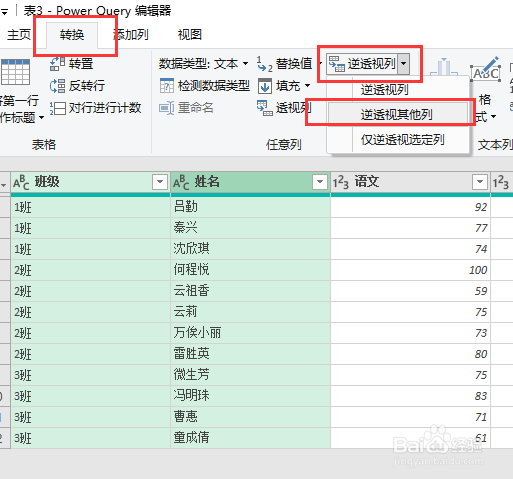
Task: Select the cell containing 秦兴
Action: (250, 228)
